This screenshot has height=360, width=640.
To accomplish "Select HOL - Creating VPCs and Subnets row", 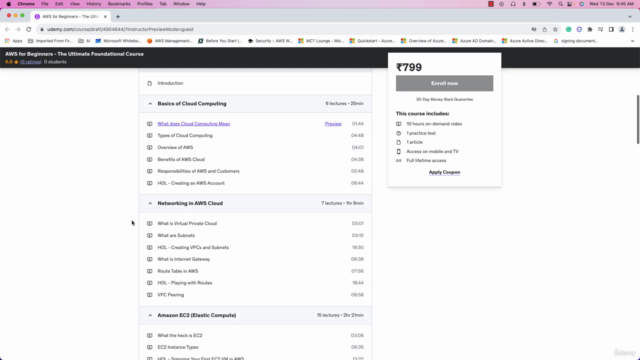I will 255,247.
